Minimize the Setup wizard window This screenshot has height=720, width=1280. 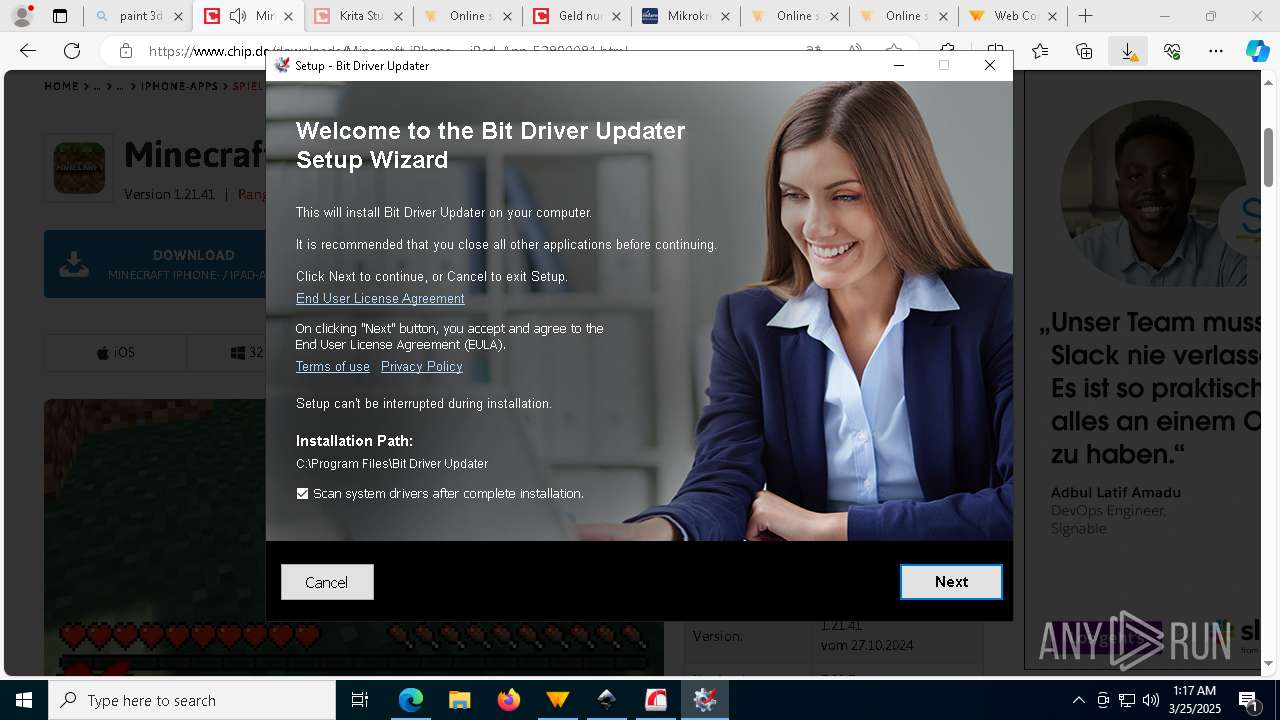[x=899, y=65]
